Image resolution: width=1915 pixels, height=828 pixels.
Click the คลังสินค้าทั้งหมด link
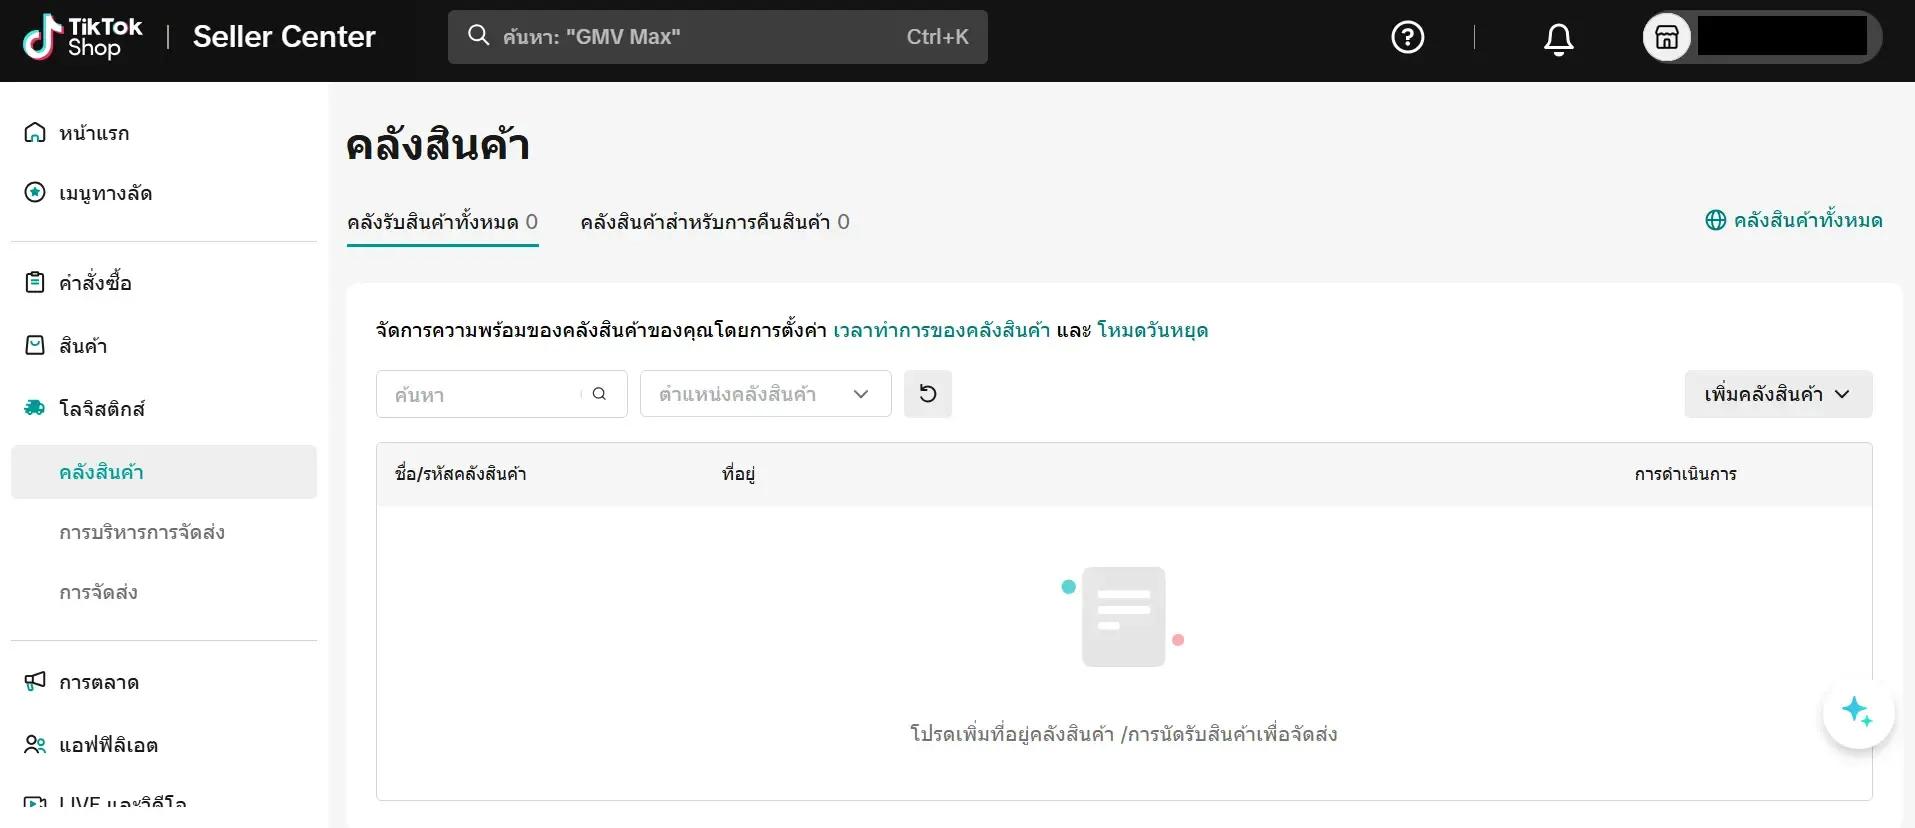click(1808, 220)
